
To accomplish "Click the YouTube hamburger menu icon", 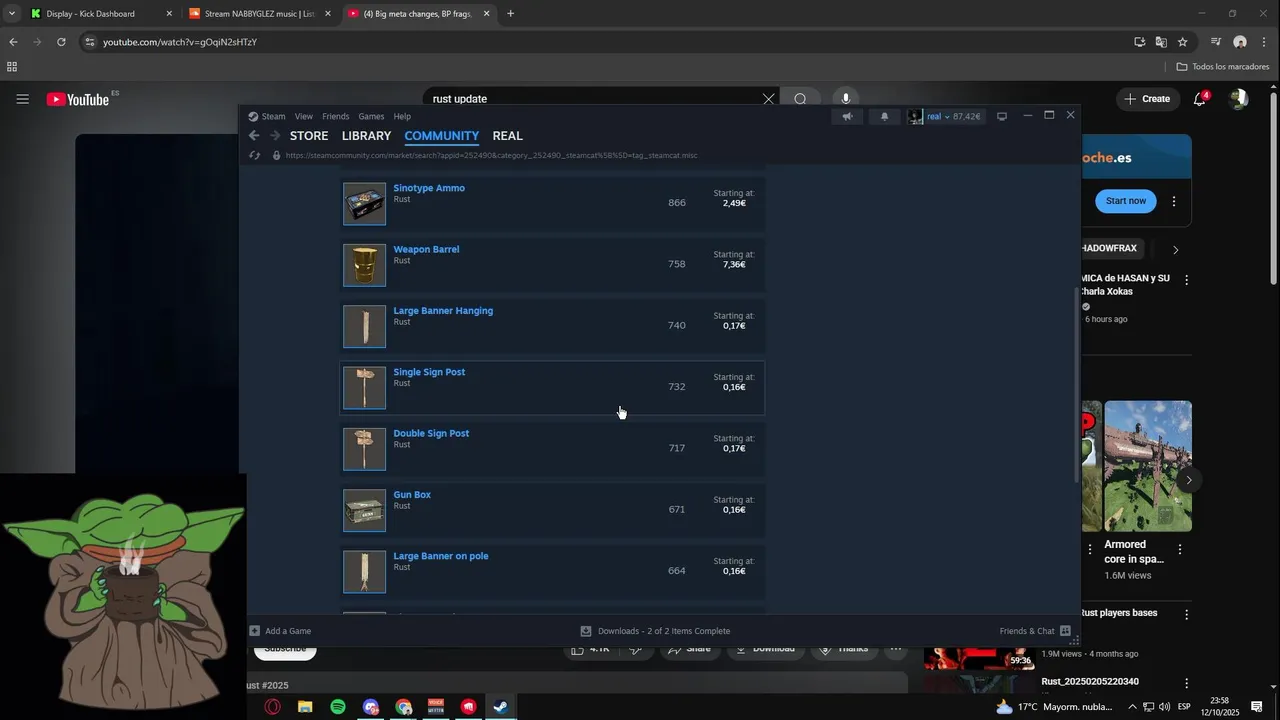I will (22, 99).
